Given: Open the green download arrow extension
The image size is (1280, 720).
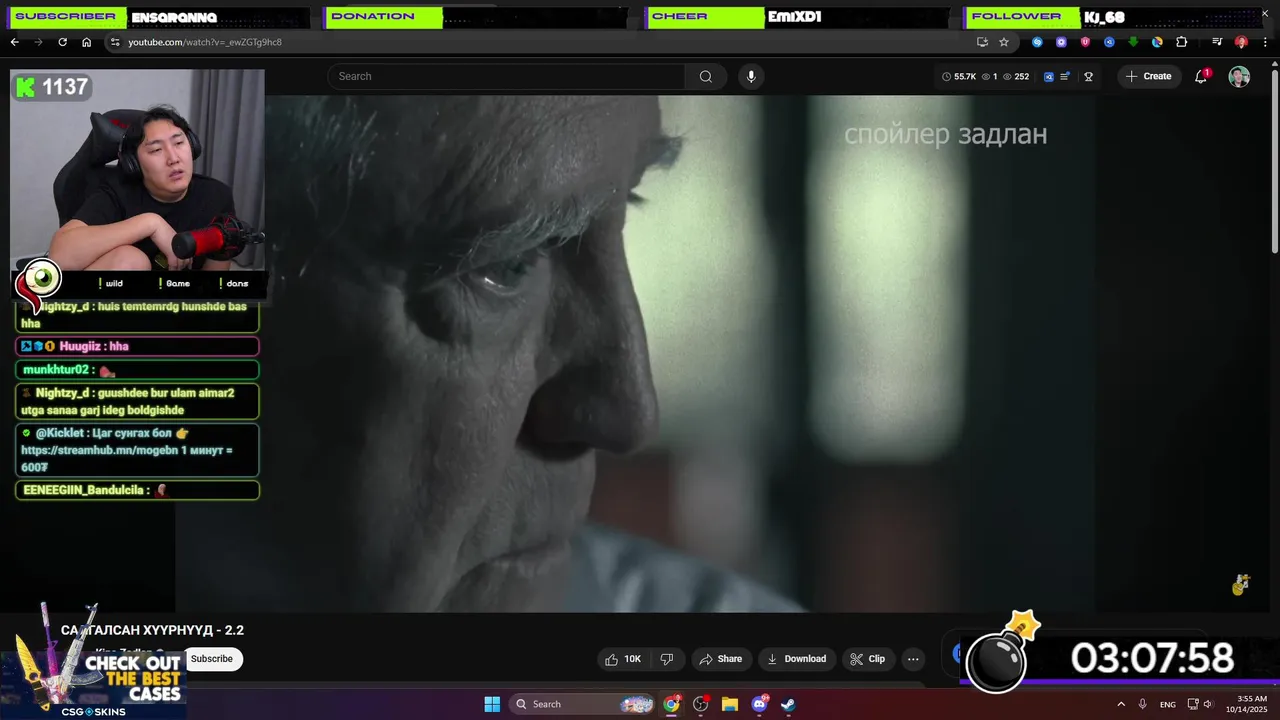Looking at the screenshot, I should [x=1133, y=42].
